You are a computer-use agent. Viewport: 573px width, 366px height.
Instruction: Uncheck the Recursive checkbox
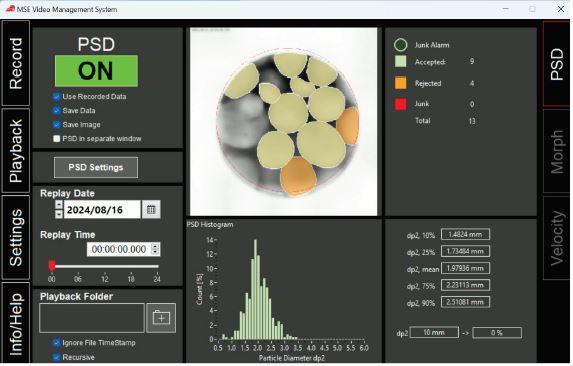click(56, 357)
